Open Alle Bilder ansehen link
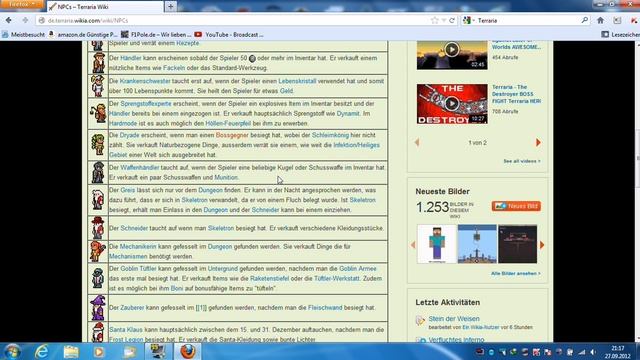 [x=516, y=273]
